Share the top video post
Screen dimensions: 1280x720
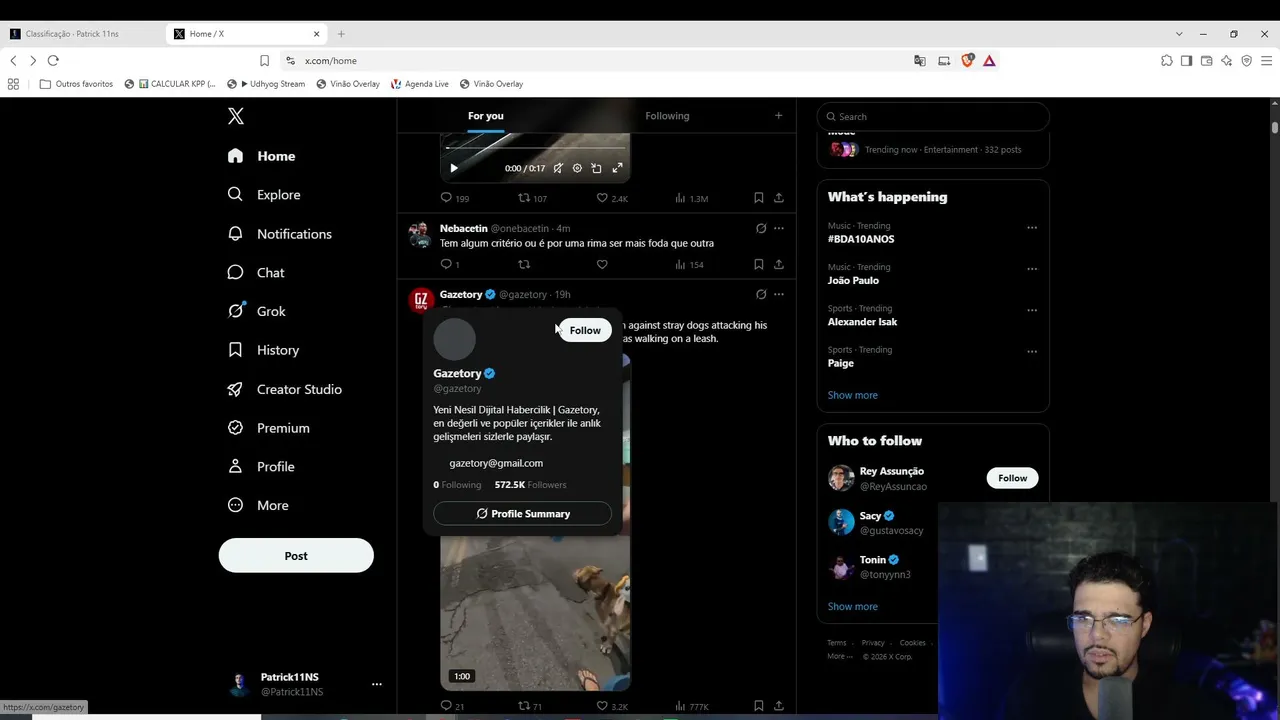779,198
